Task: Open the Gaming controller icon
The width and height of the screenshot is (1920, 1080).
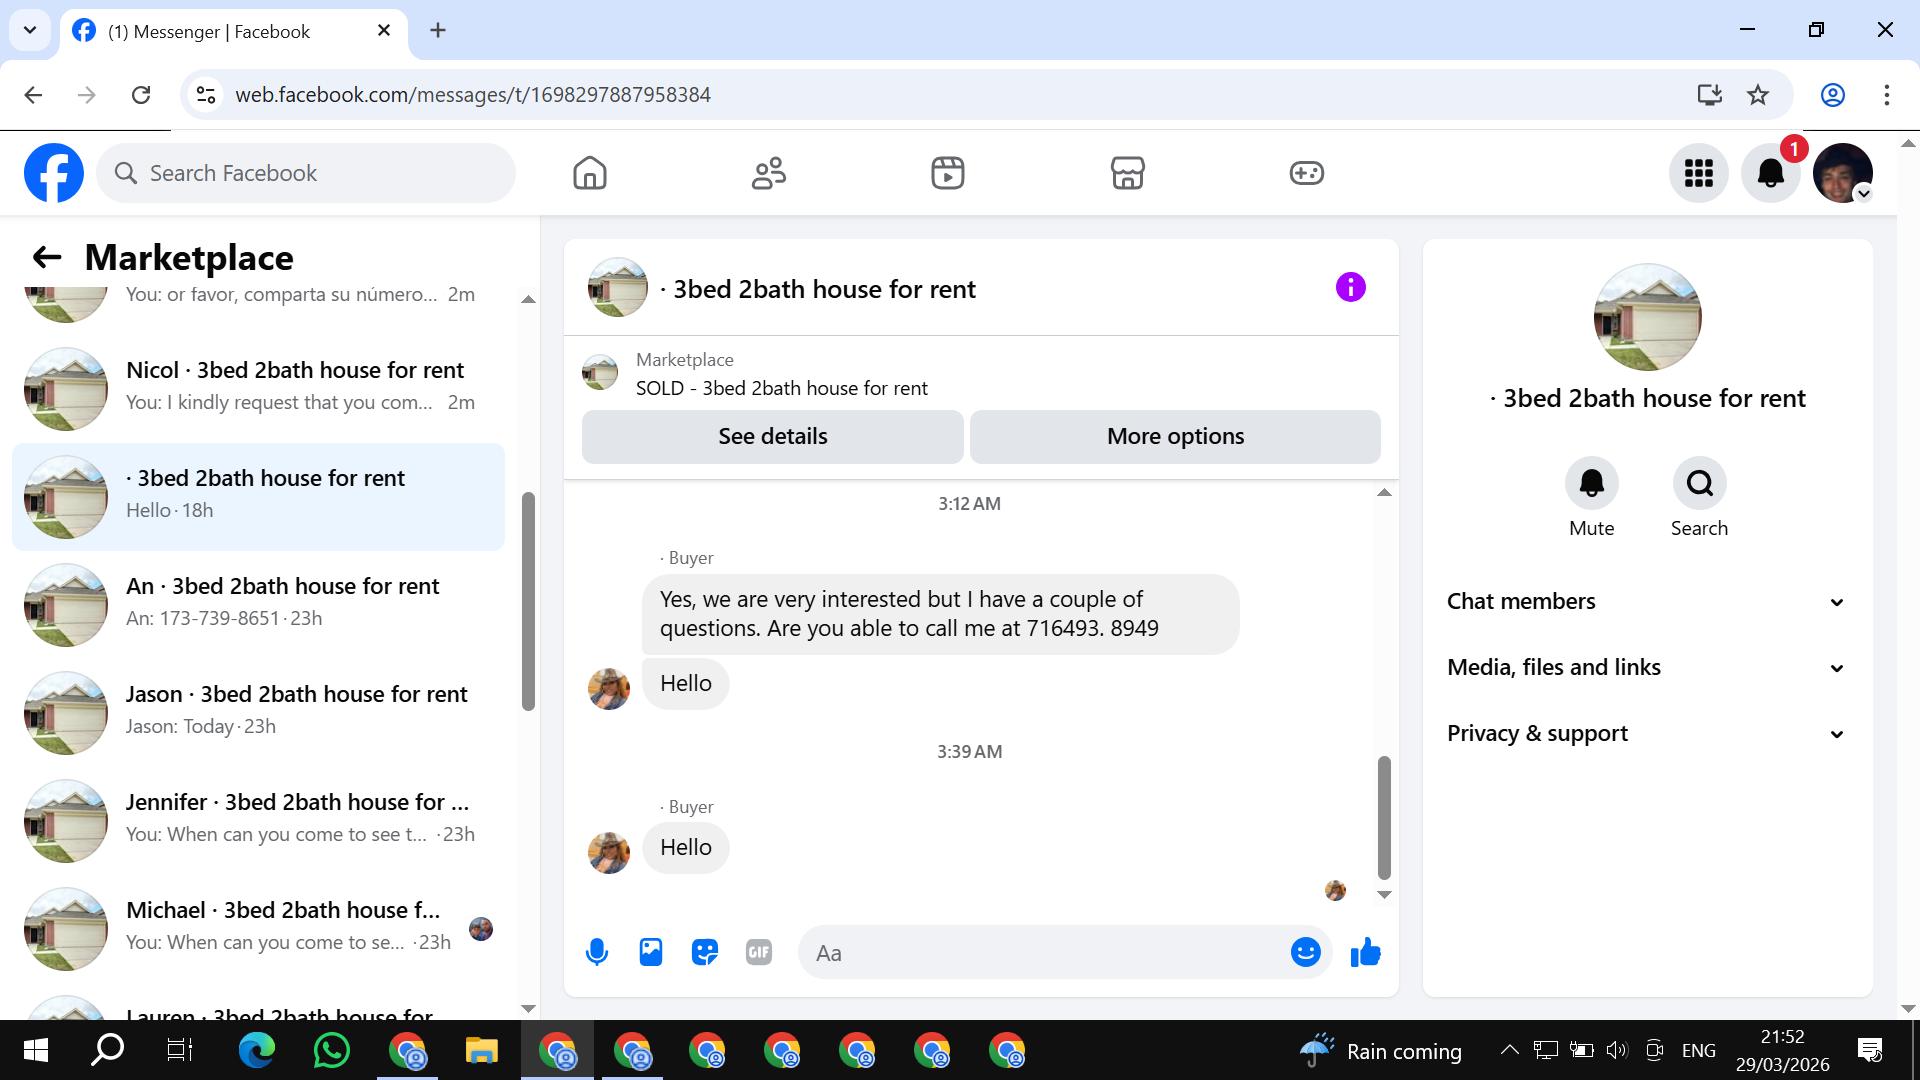Action: (x=1306, y=173)
